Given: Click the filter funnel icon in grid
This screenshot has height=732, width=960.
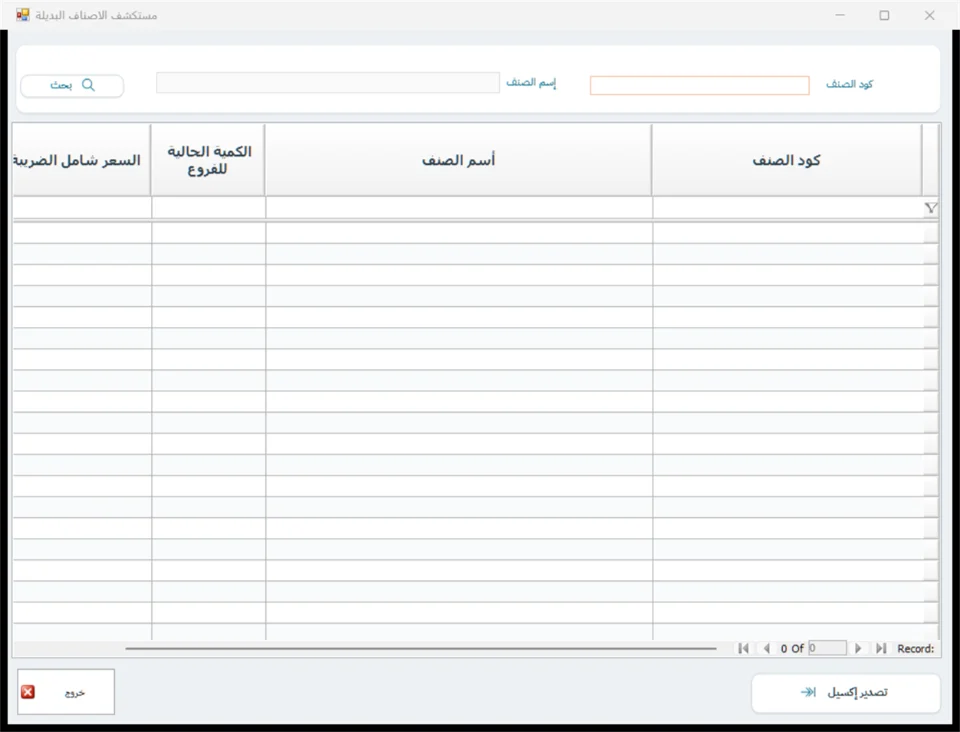Looking at the screenshot, I should point(931,208).
